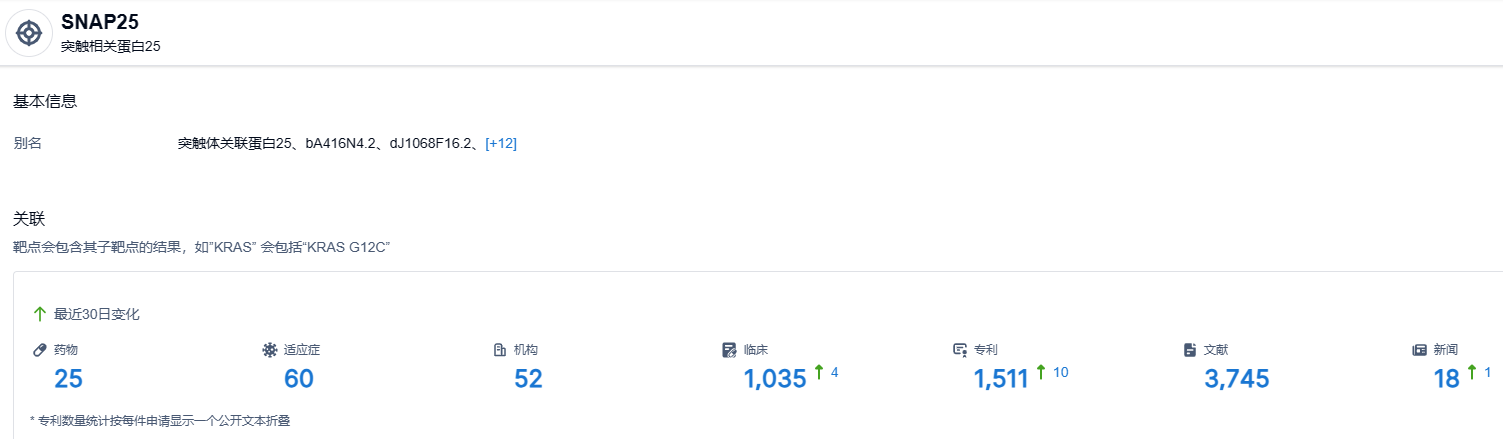Click the clinical trial icon beside 临床
The image size is (1503, 439).
729,350
